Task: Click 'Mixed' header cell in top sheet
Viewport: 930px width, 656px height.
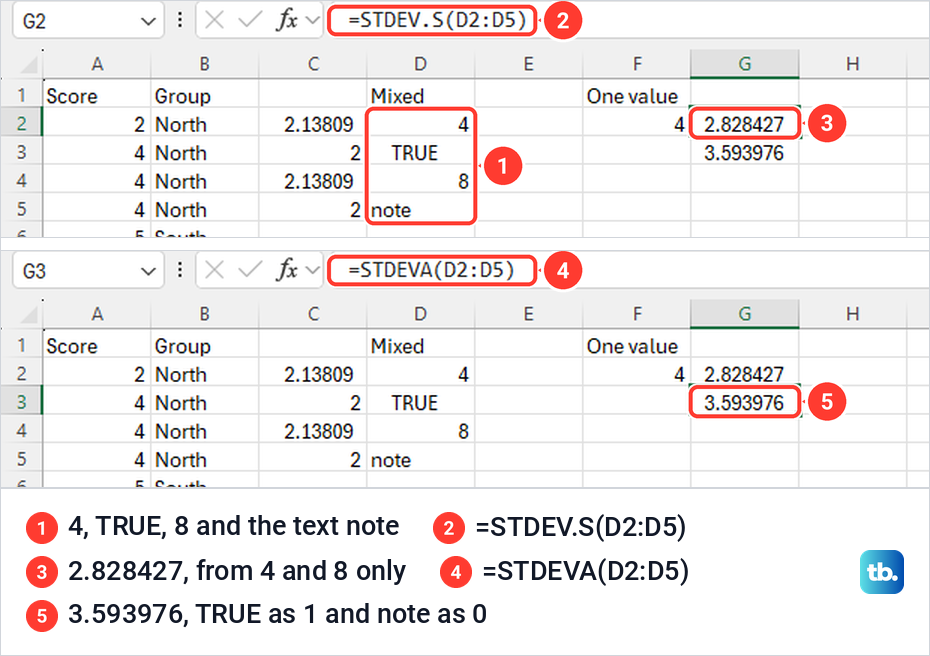Action: click(421, 95)
